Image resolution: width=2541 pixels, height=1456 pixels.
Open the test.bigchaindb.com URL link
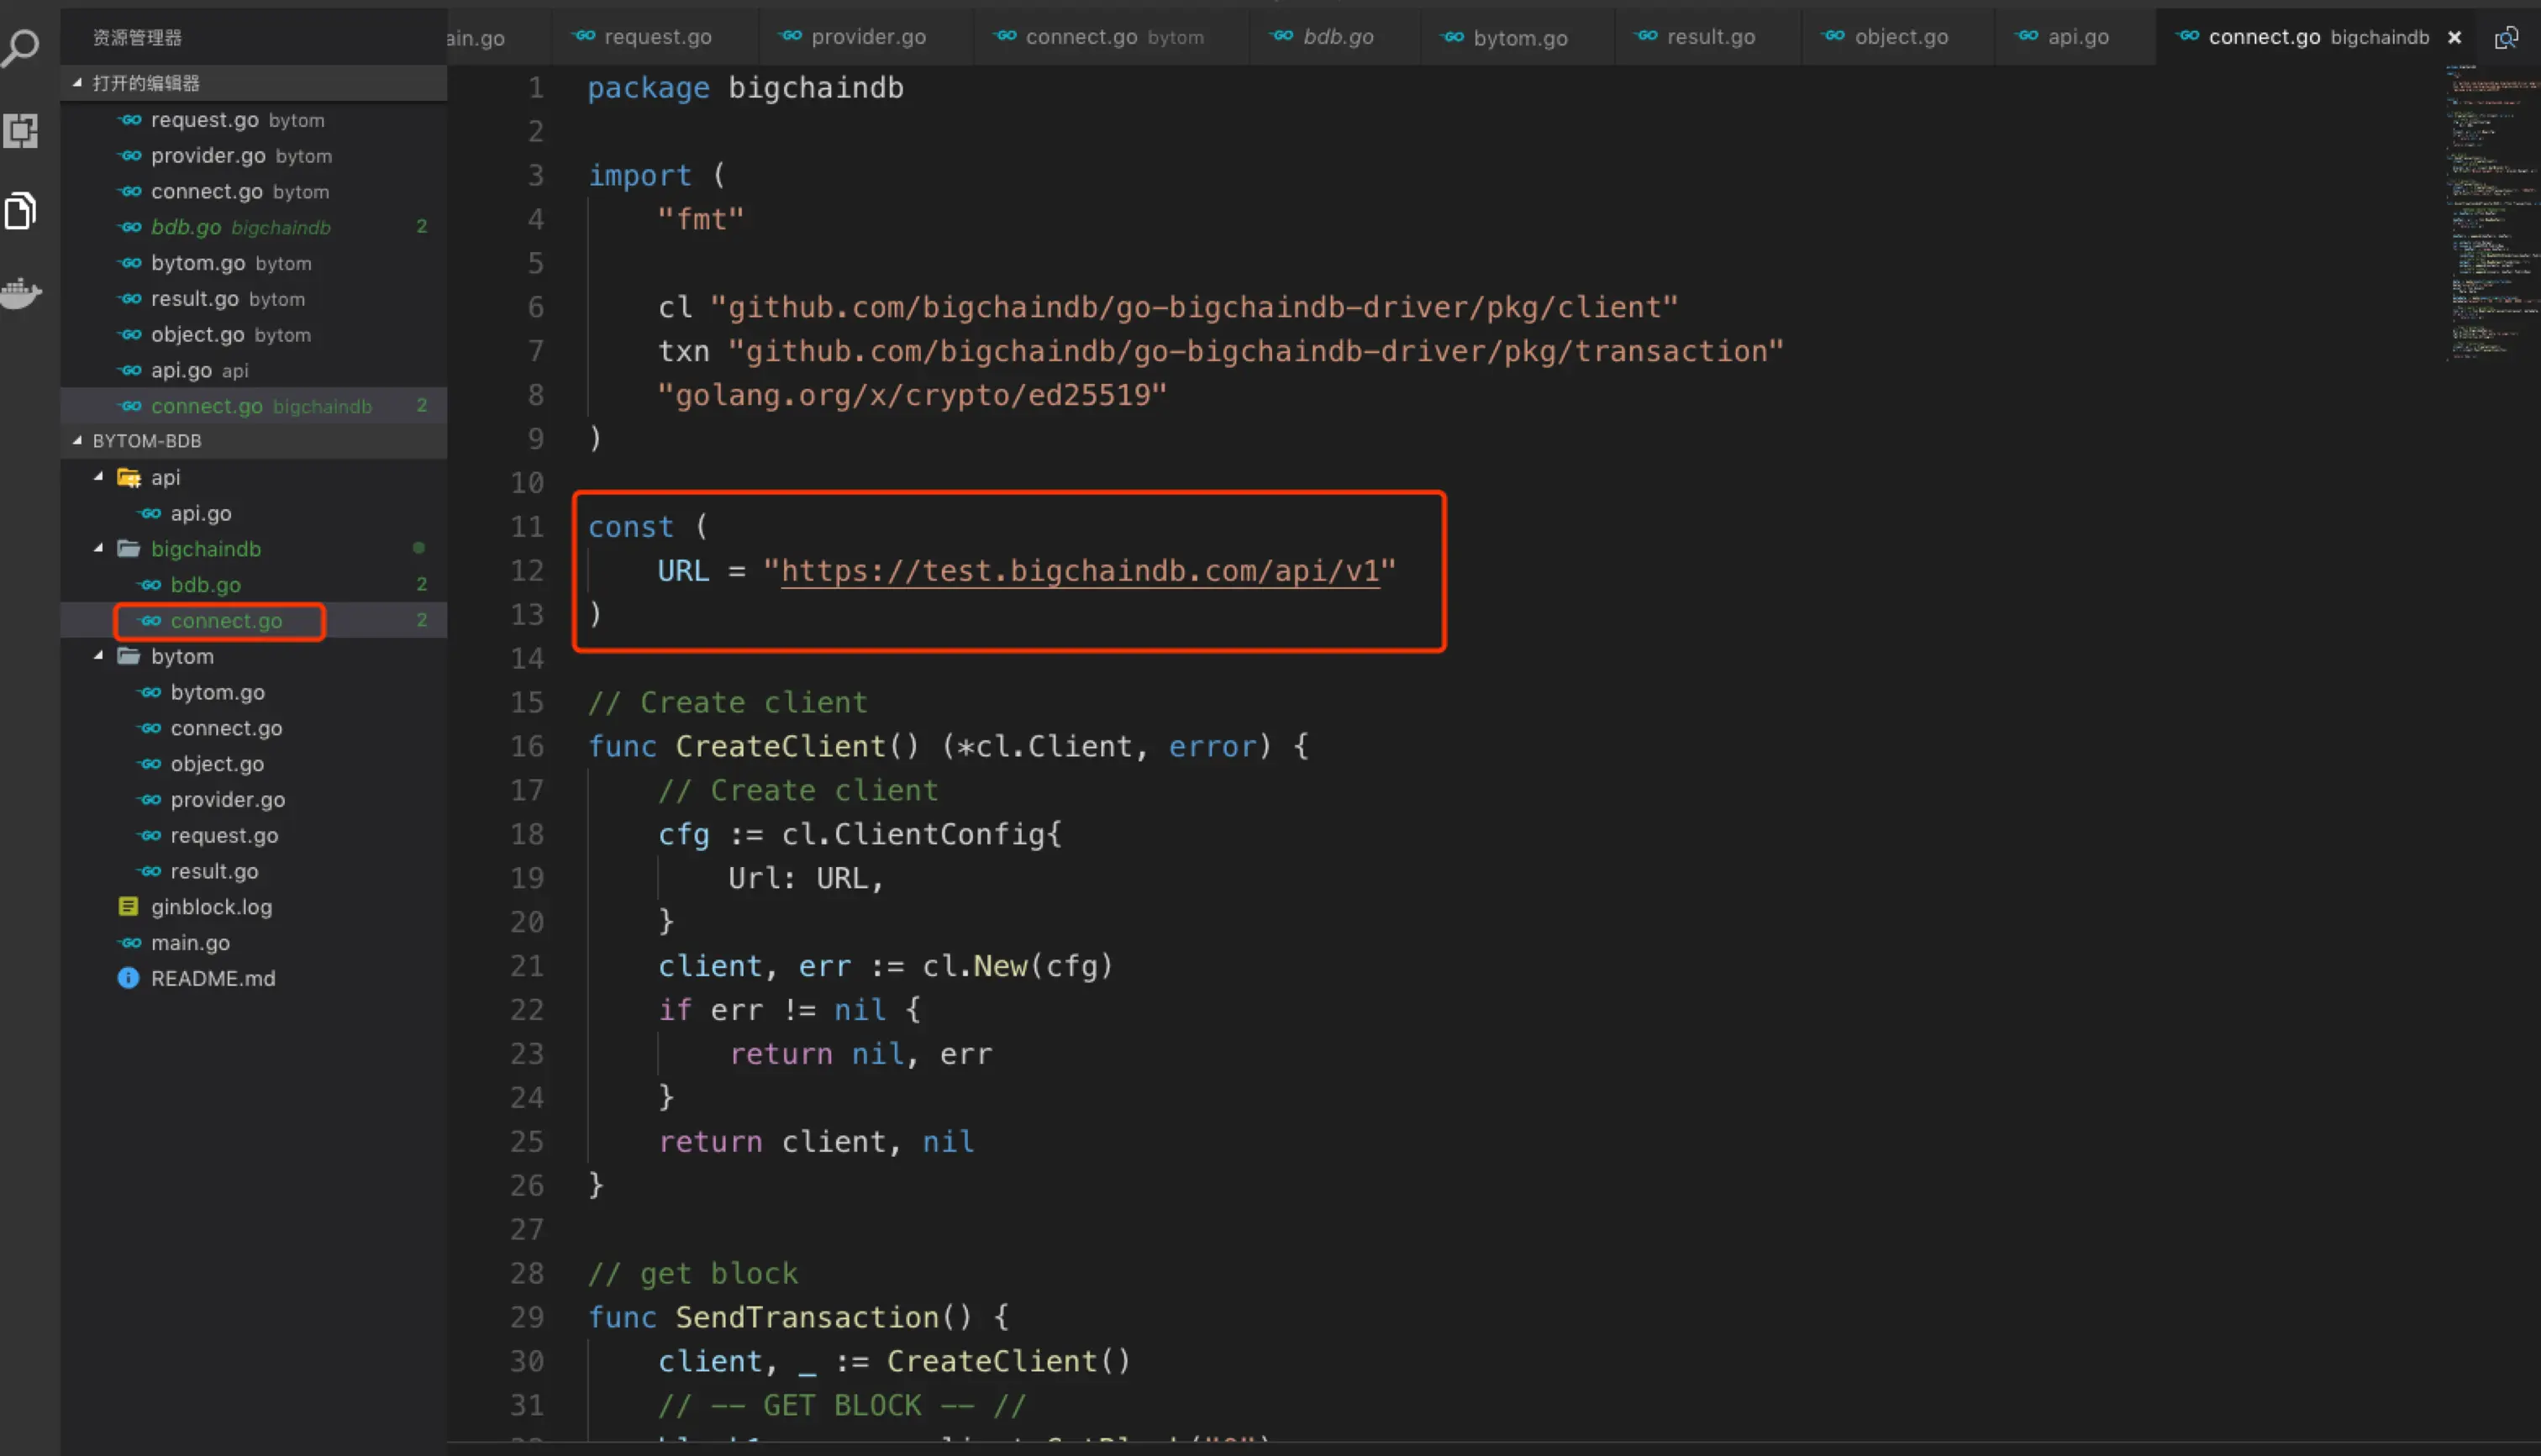click(1079, 571)
